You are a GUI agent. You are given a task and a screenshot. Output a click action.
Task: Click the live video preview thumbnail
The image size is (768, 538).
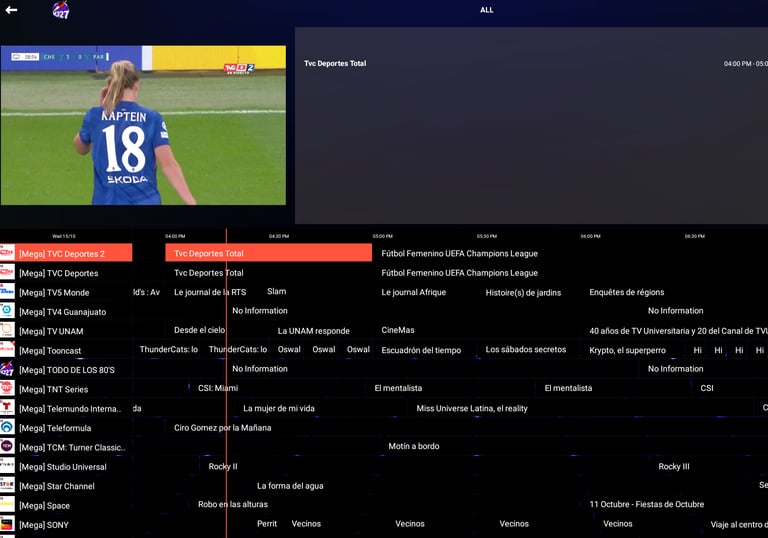143,125
